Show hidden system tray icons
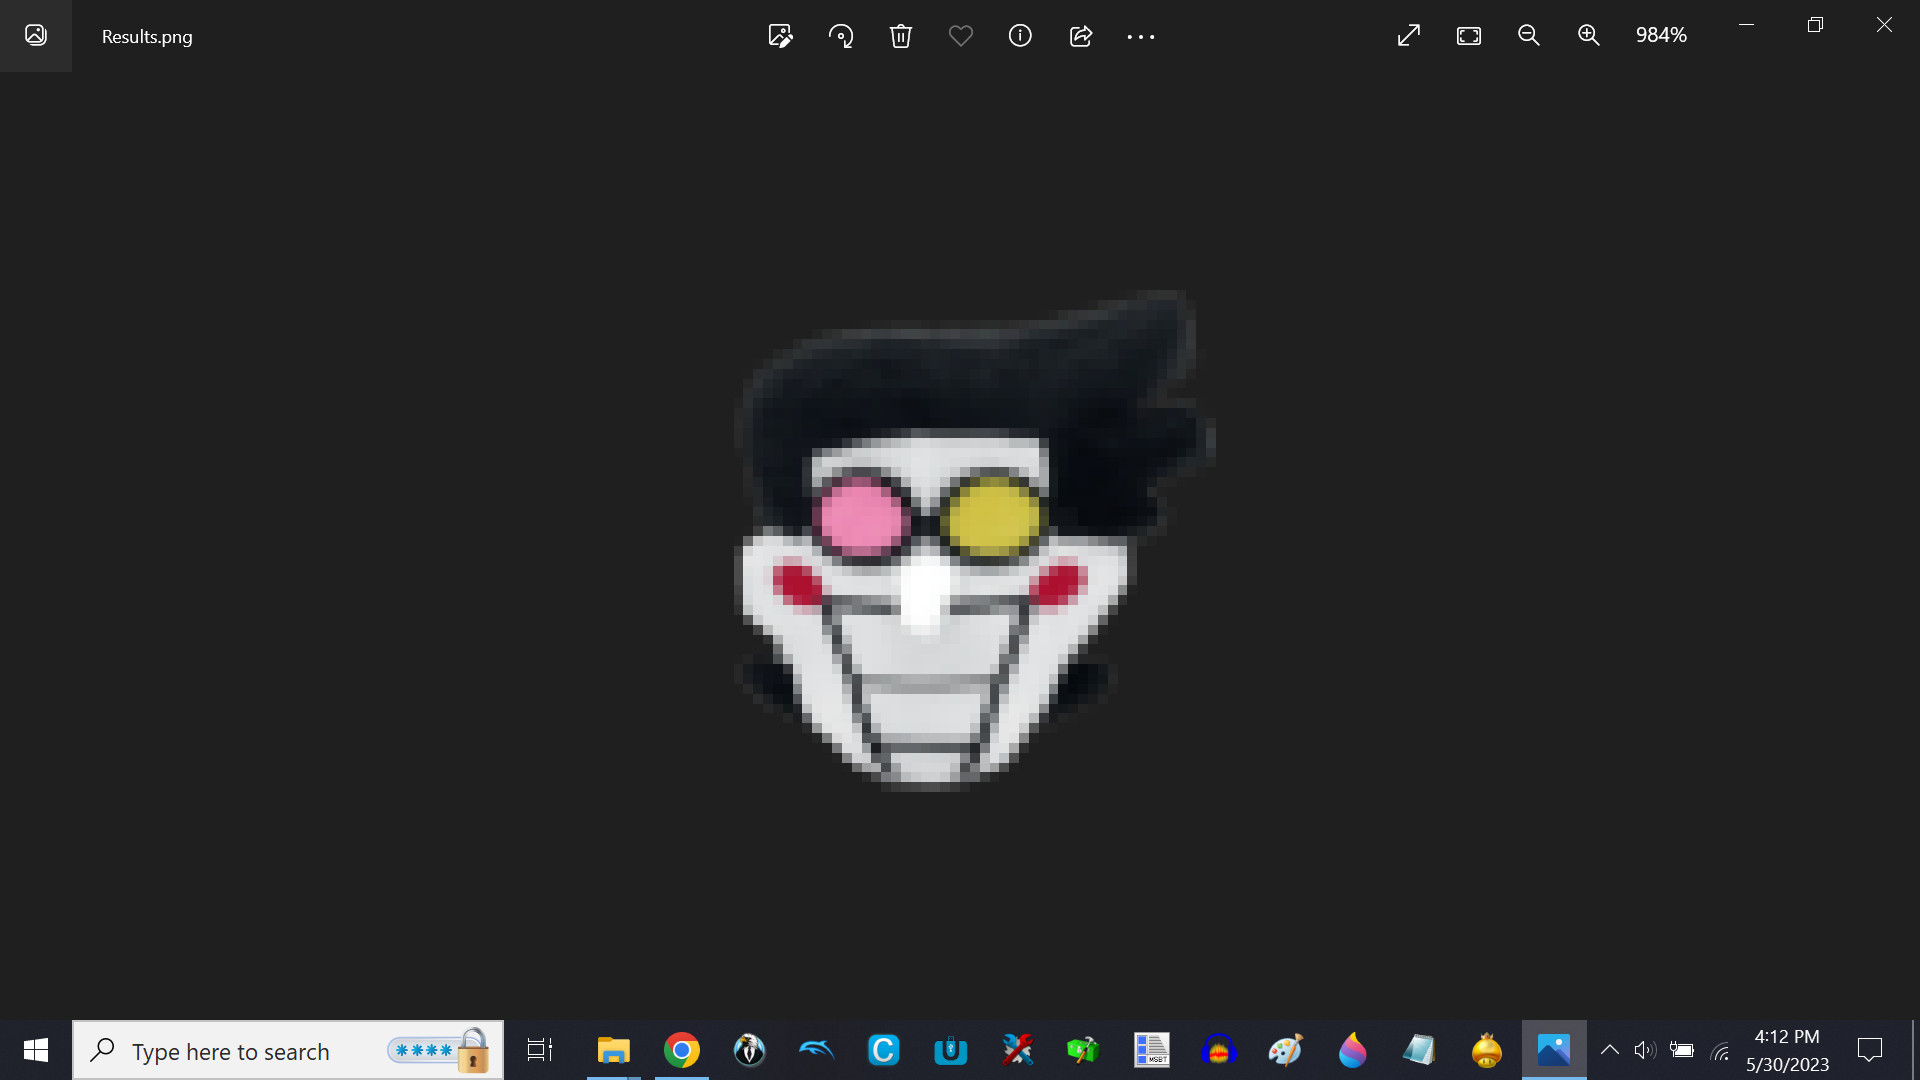 (1610, 1050)
